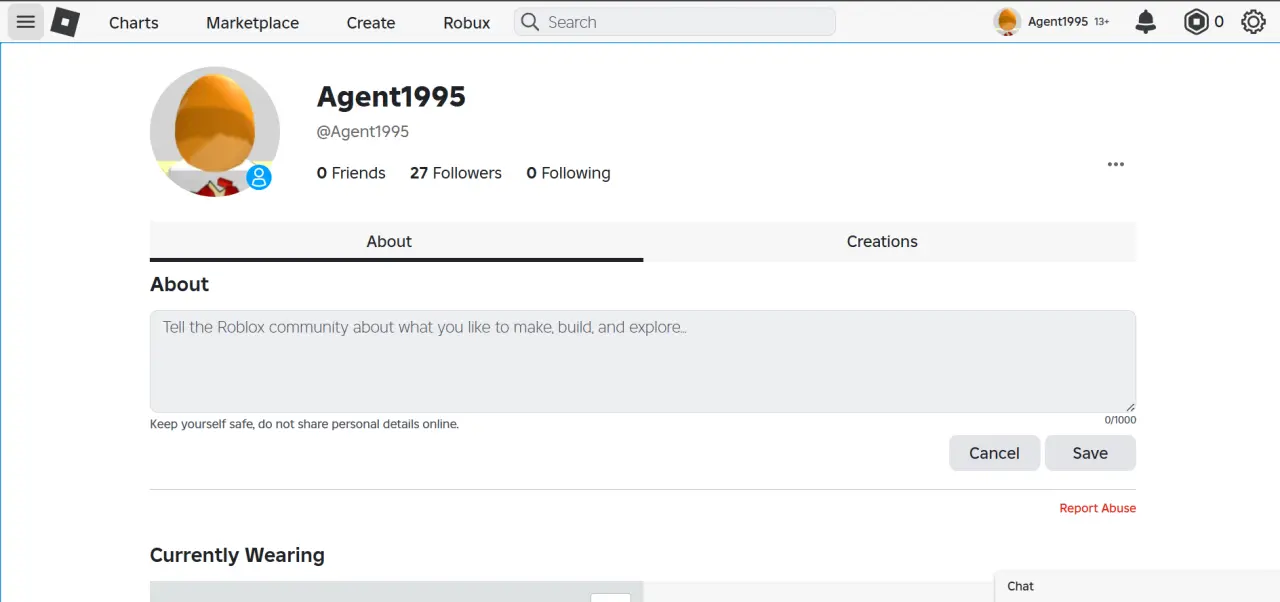Click the blue profile status badge
Screen dimensions: 1280x602
pyautogui.click(x=259, y=178)
